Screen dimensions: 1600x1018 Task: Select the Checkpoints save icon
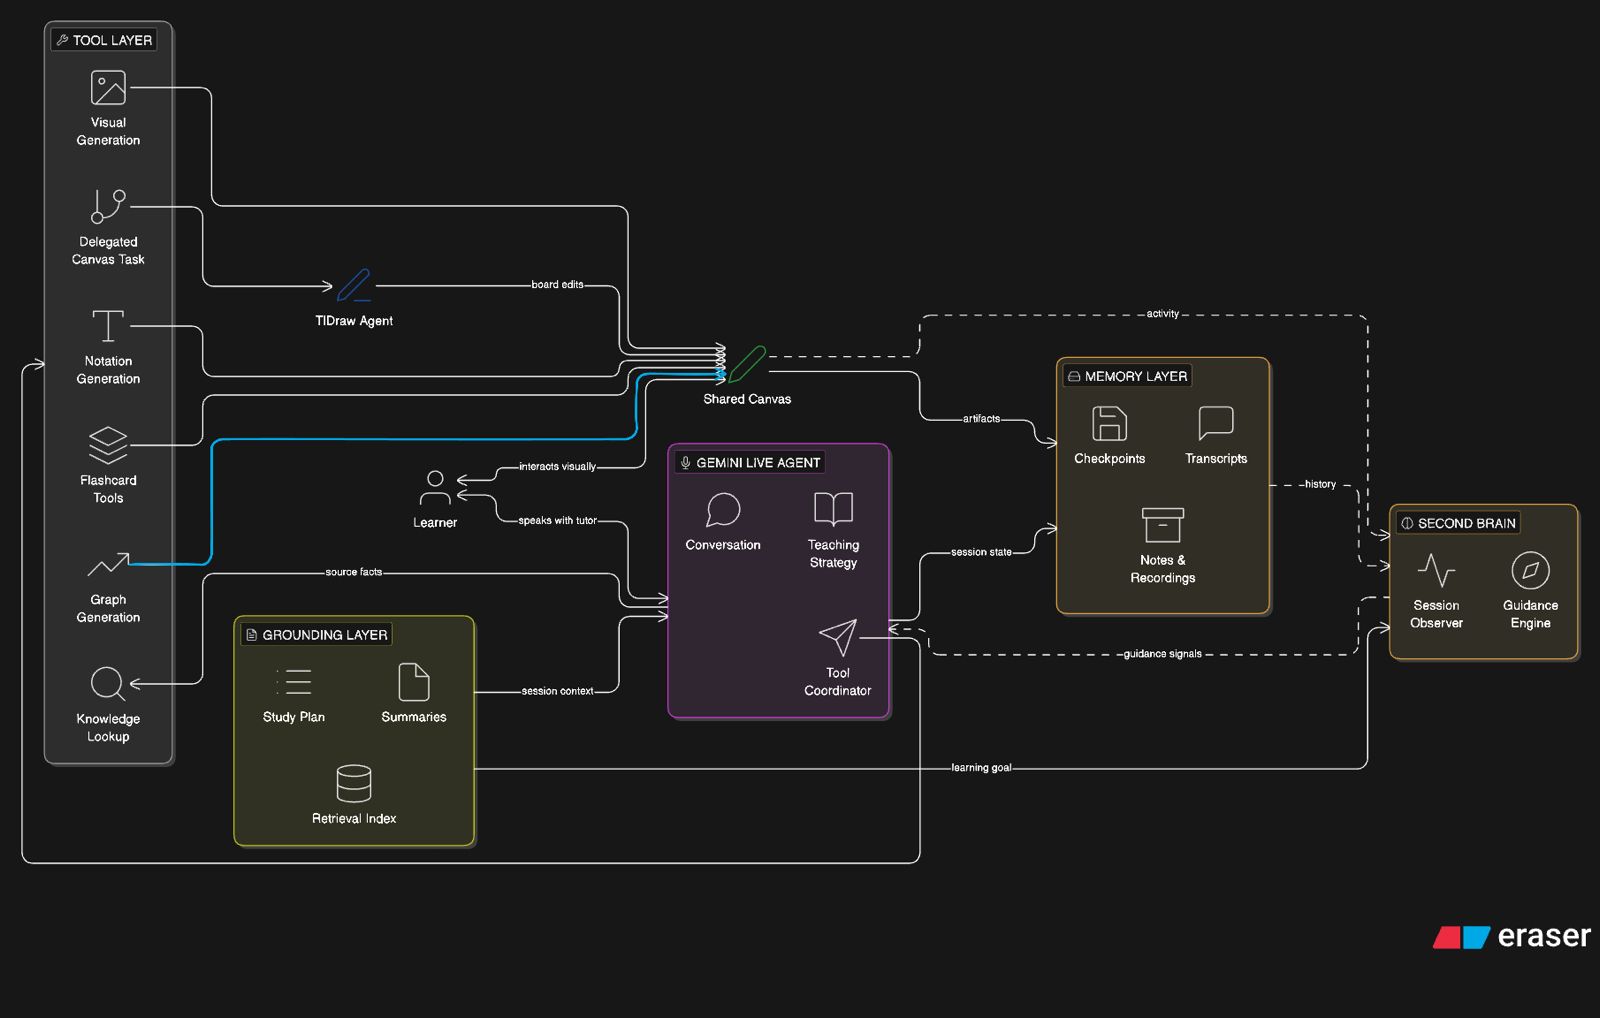click(x=1109, y=423)
